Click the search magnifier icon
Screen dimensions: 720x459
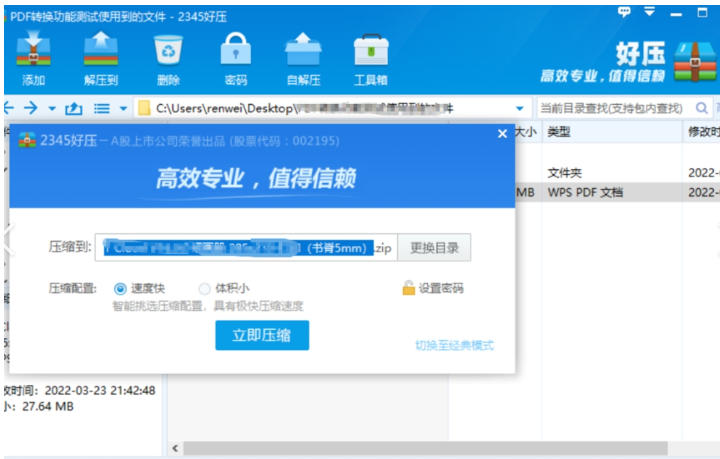point(701,108)
